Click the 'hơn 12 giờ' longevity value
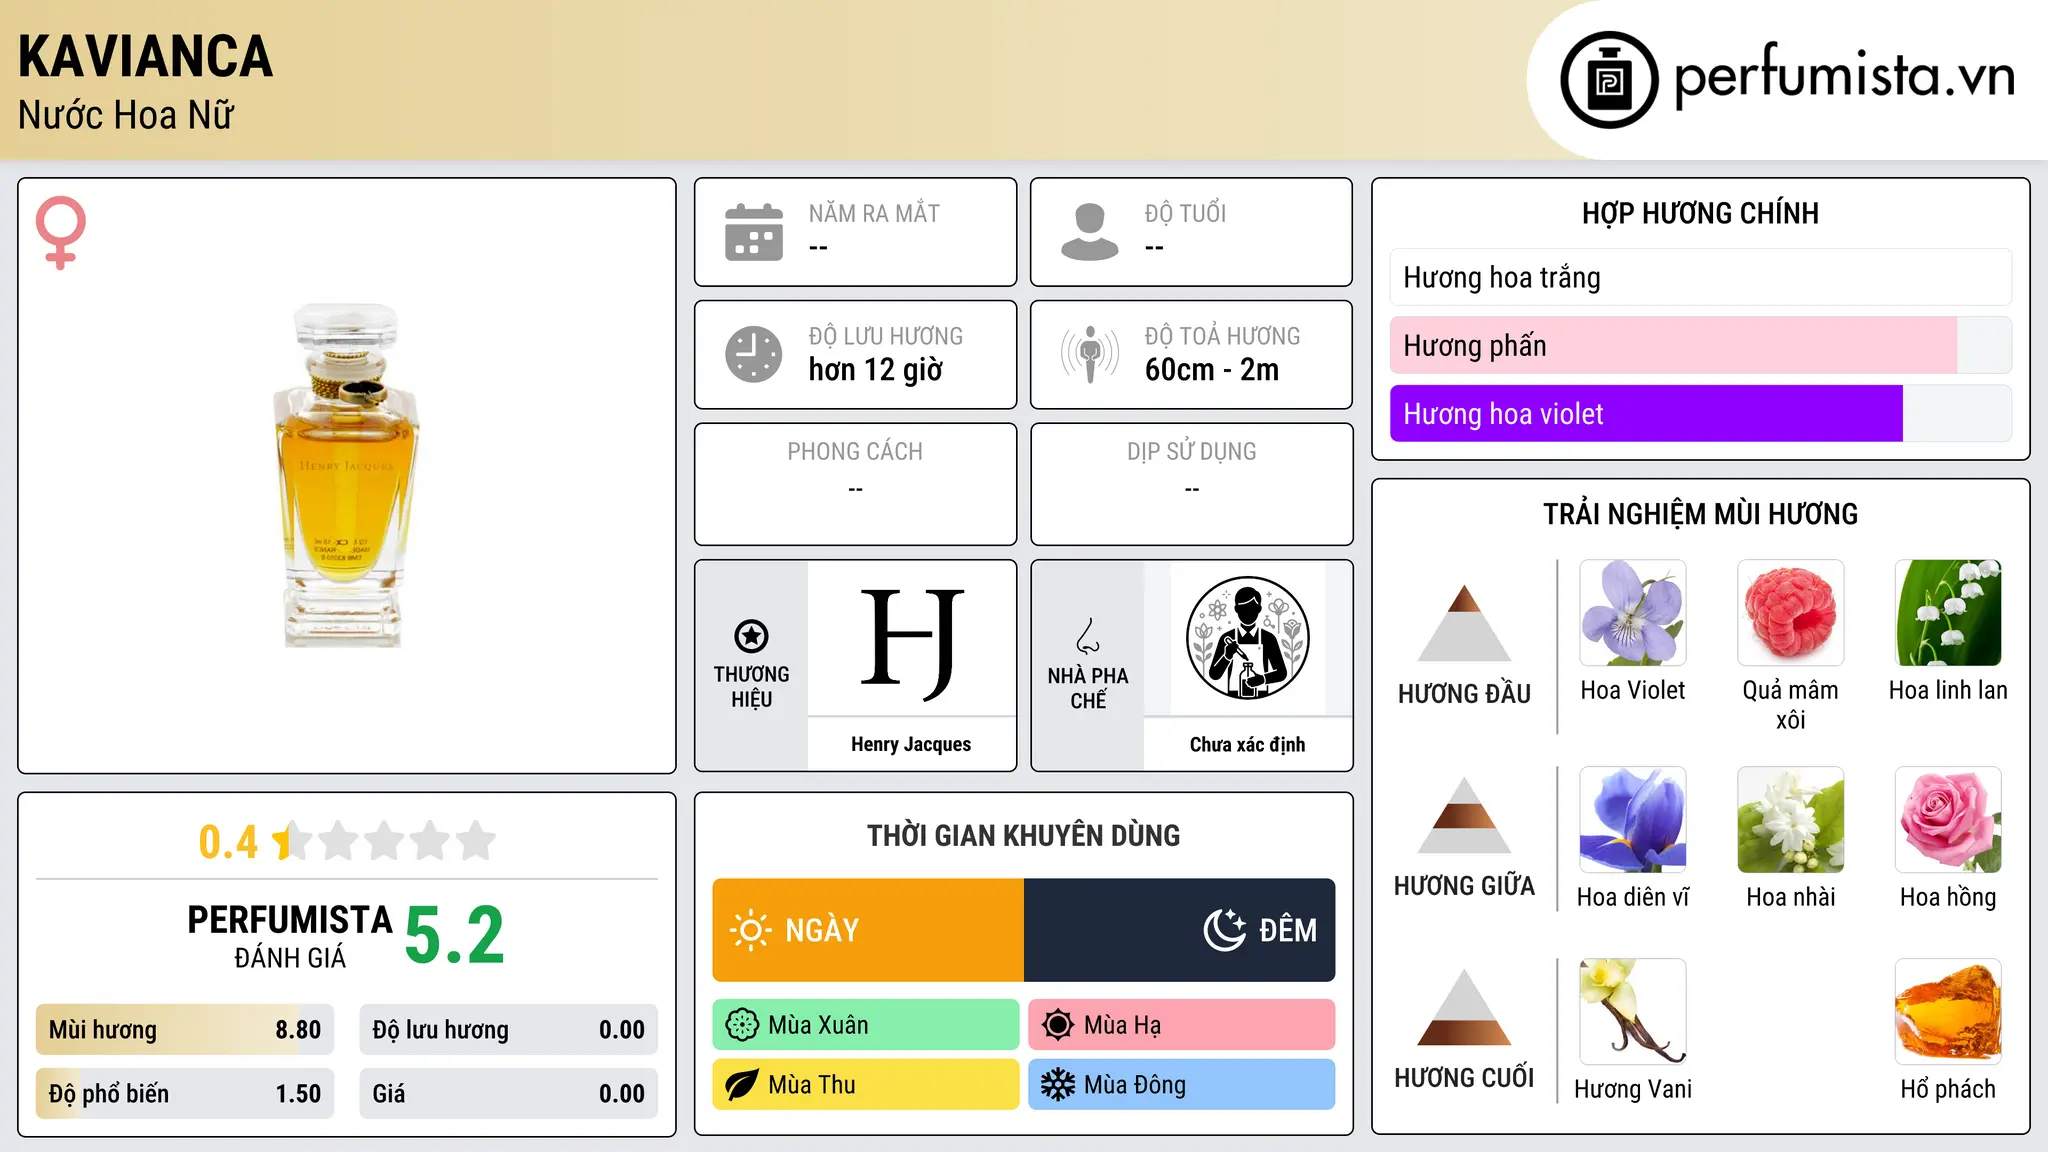The image size is (2048, 1152). [x=876, y=370]
